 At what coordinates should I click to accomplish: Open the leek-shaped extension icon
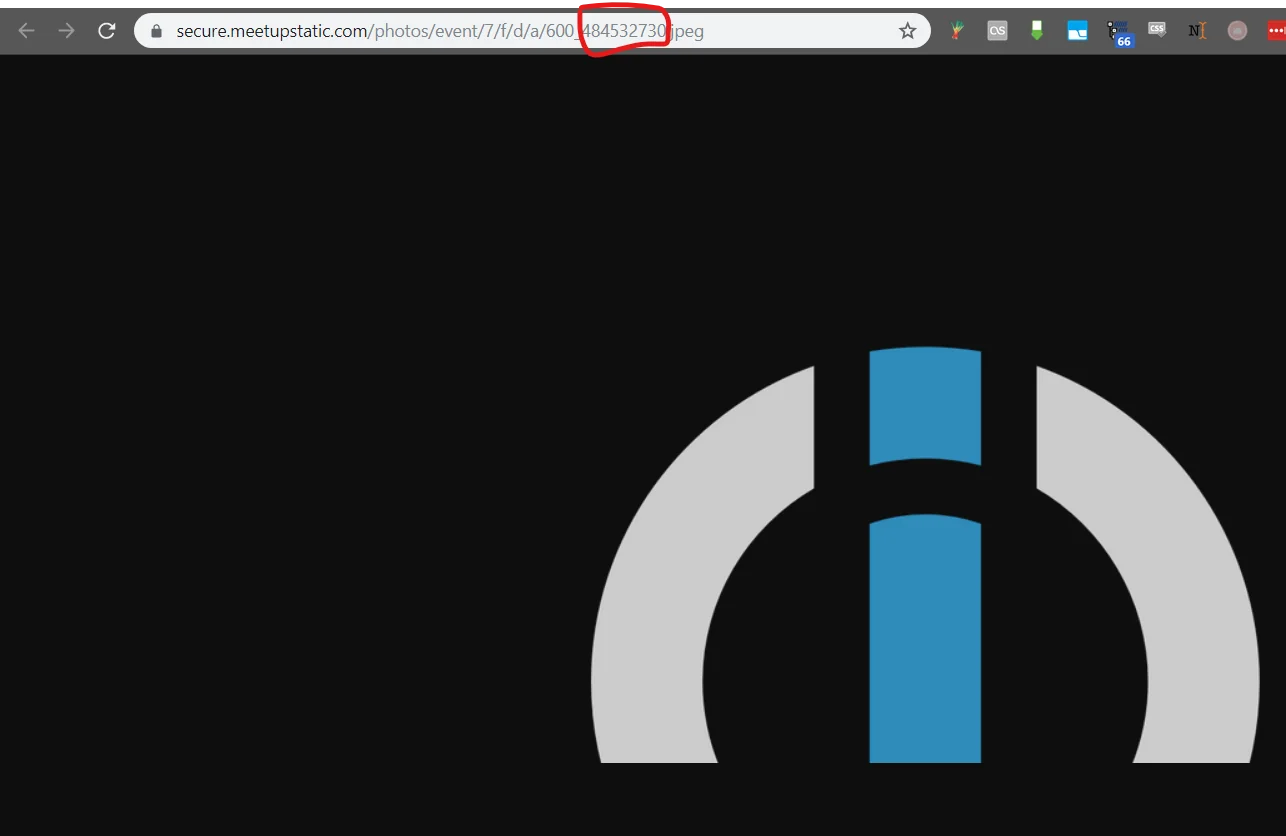tap(957, 31)
